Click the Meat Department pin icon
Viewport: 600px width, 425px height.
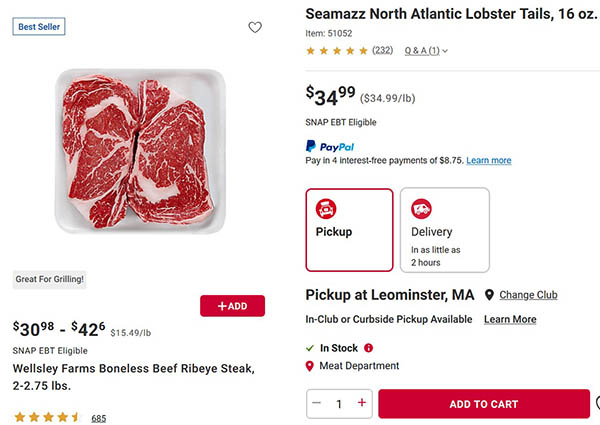[309, 366]
